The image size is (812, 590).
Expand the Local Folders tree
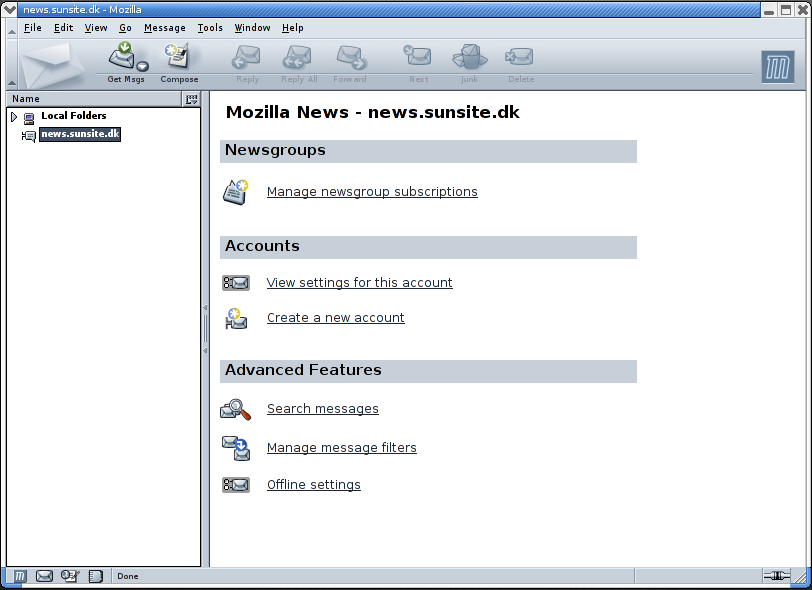tap(14, 117)
